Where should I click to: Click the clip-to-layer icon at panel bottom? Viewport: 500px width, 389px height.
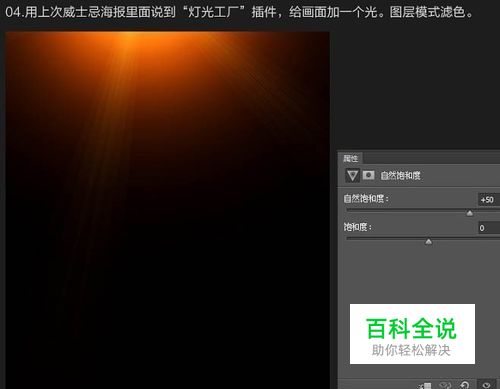426,386
